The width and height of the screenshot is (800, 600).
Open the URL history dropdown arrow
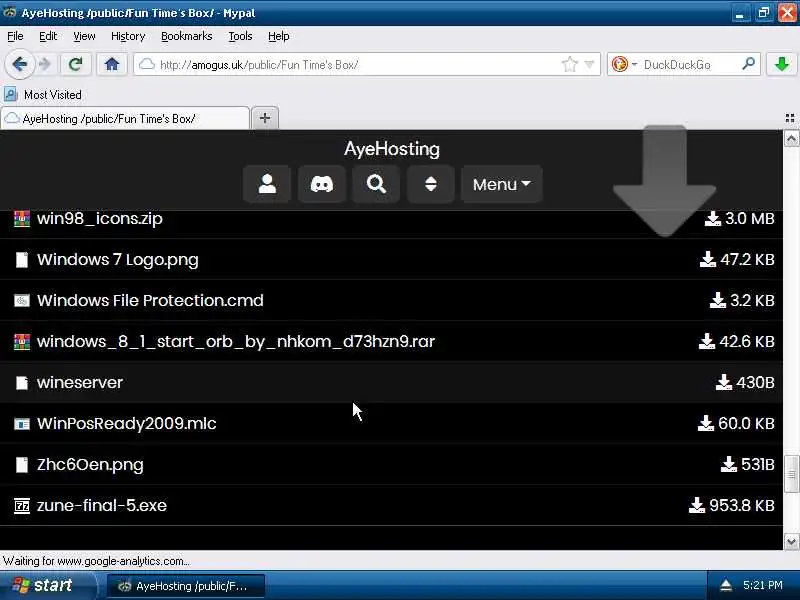(x=589, y=64)
